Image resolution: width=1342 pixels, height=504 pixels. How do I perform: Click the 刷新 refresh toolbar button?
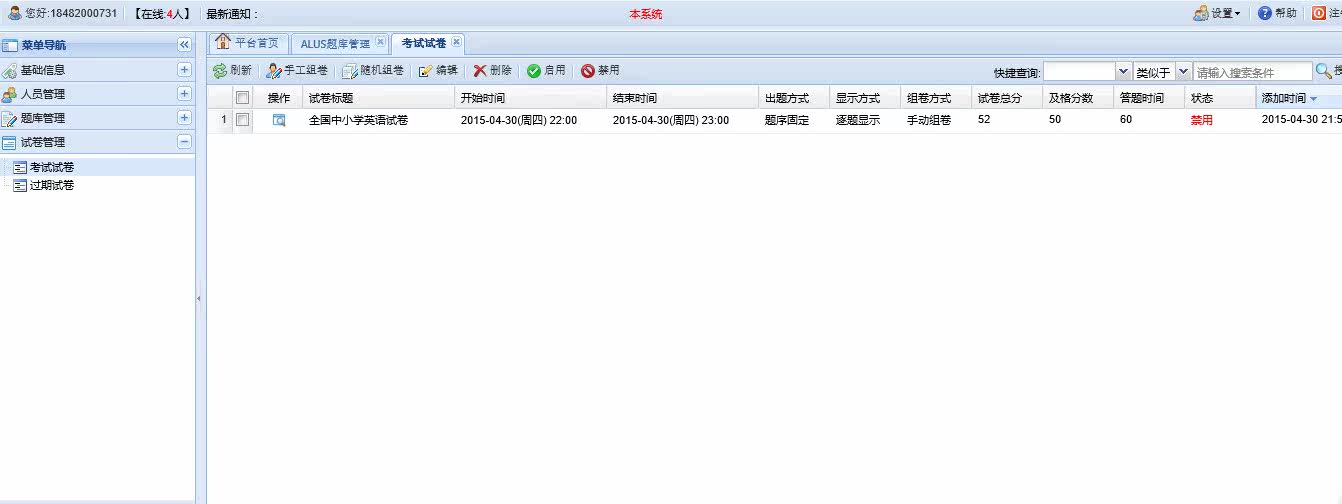(x=232, y=70)
